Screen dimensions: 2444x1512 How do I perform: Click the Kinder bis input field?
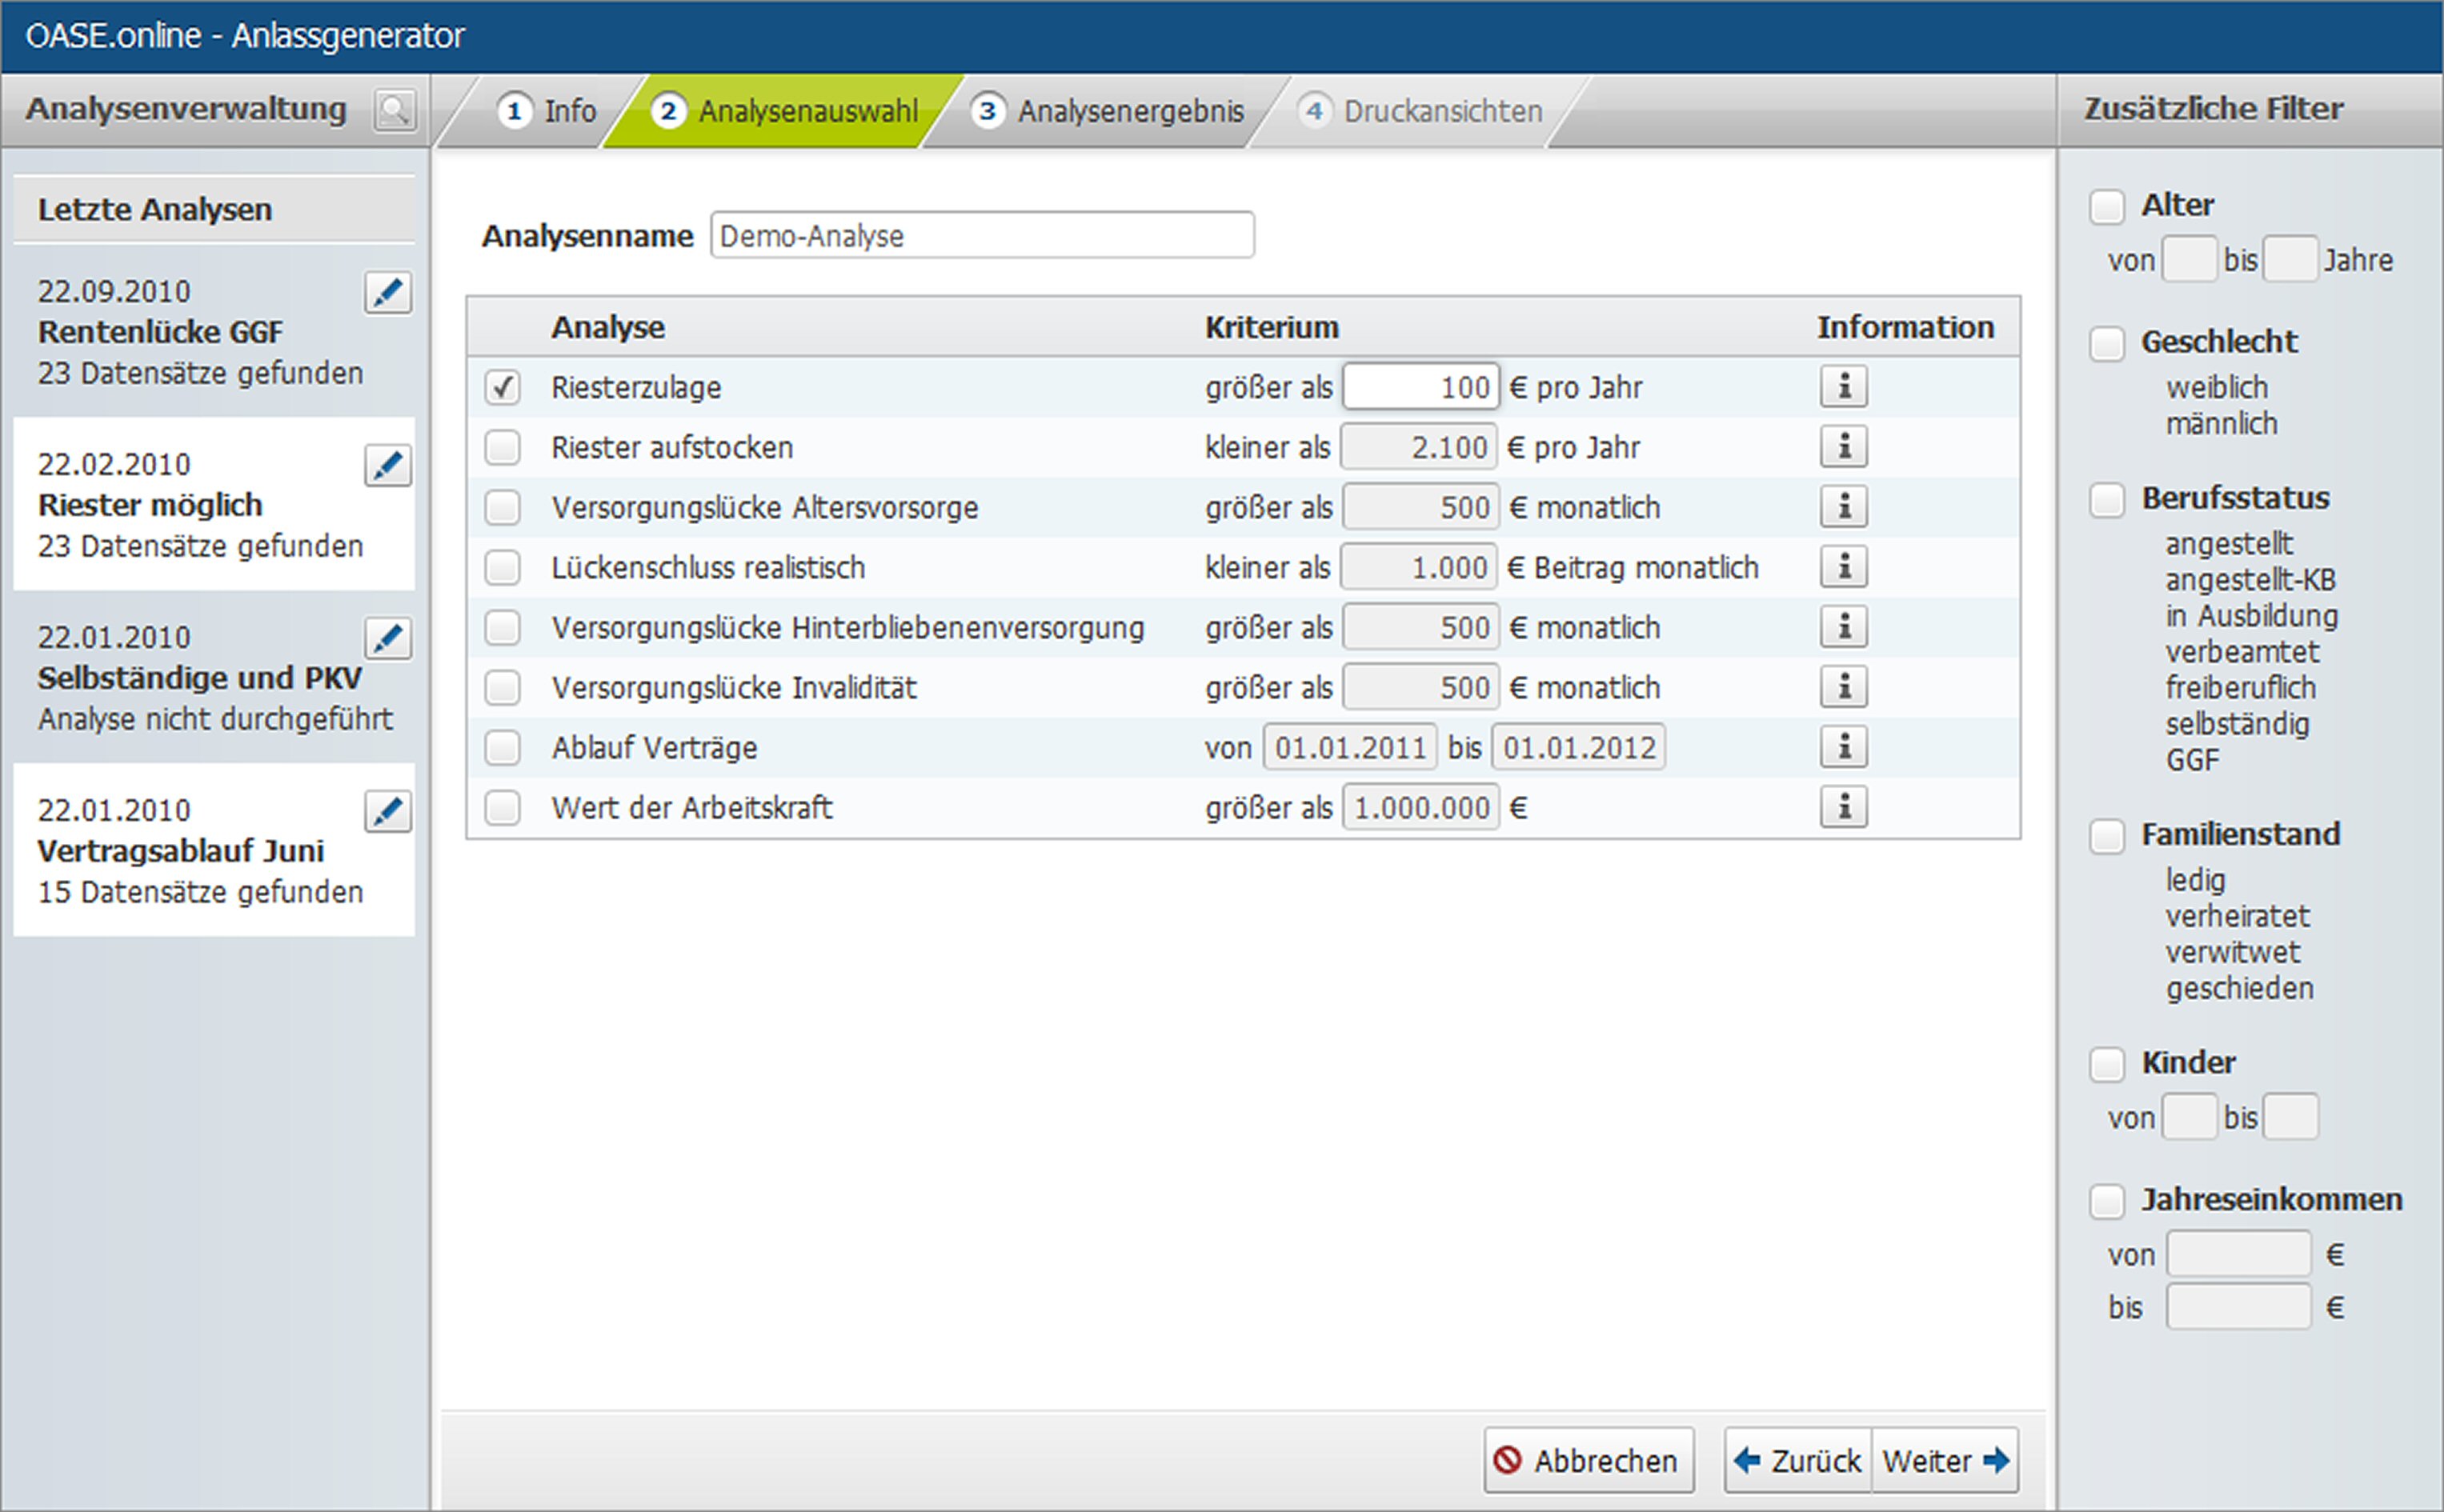2290,1116
